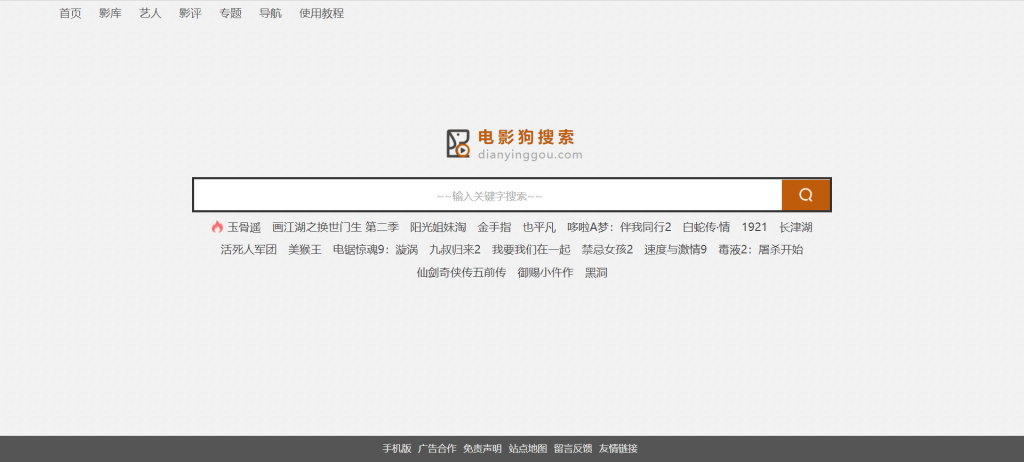
Task: Open the 专题 navigation item
Action: click(x=231, y=13)
